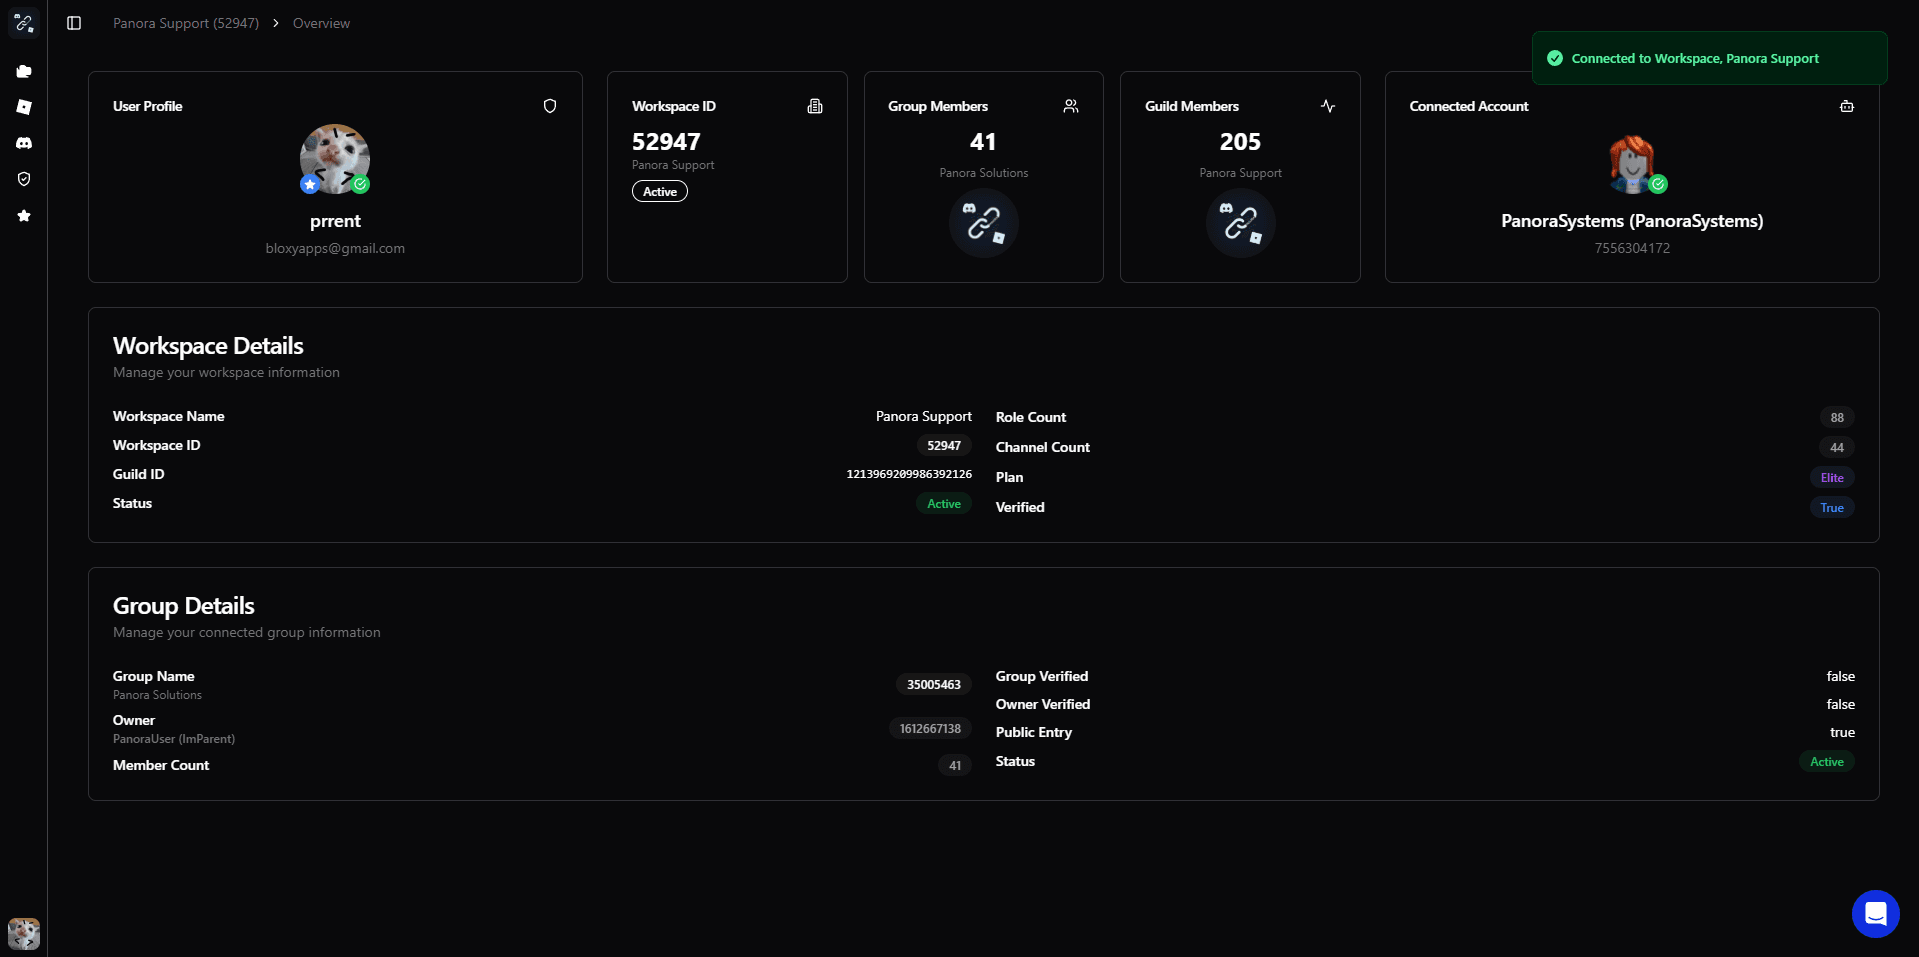Open the Discord icon in sidebar
This screenshot has width=1919, height=957.
point(24,143)
